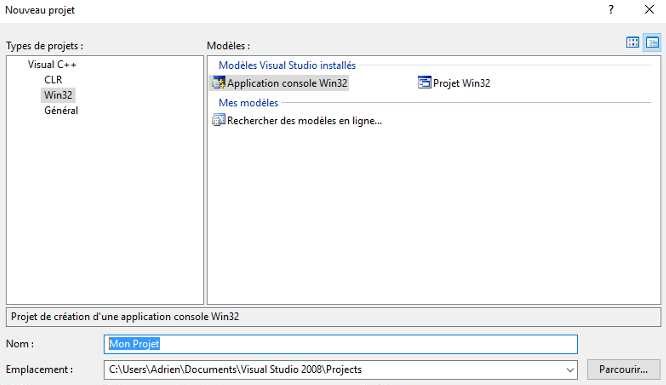The image size is (666, 385).
Task: Click the online template search icon
Action: (x=218, y=120)
